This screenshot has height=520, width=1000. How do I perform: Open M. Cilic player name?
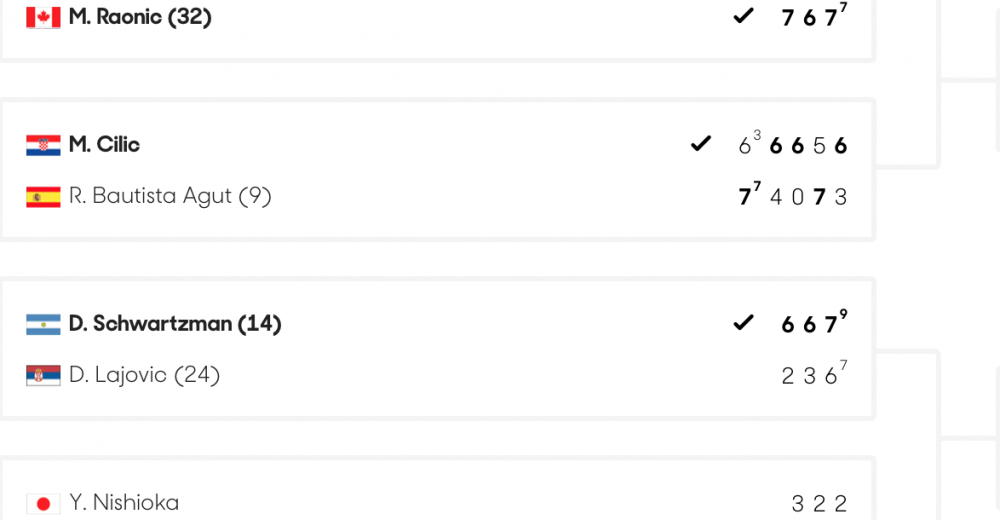pos(104,145)
